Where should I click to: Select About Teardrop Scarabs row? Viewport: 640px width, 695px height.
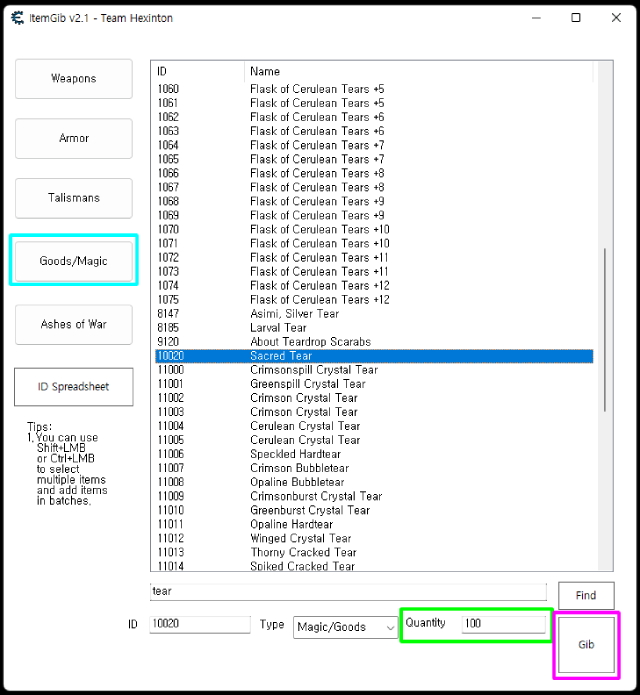pyautogui.click(x=374, y=342)
